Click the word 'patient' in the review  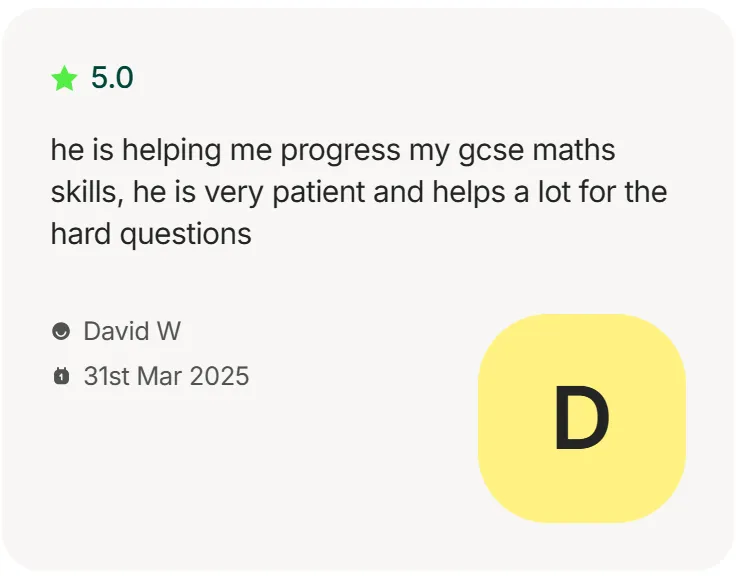point(319,193)
